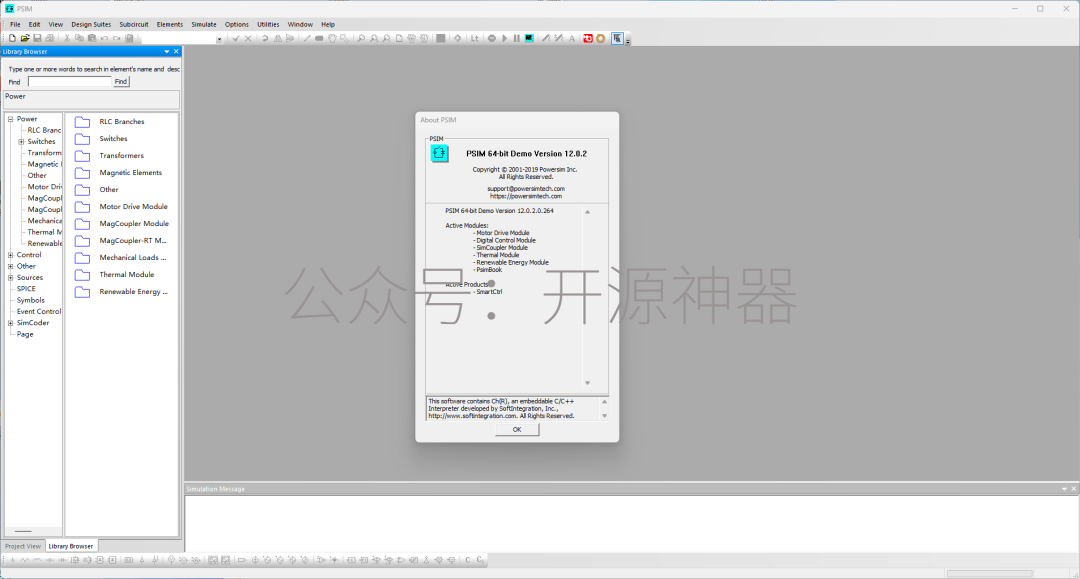Viewport: 1080px width, 579px height.
Task: Open an existing file from toolbar
Action: tap(25, 39)
